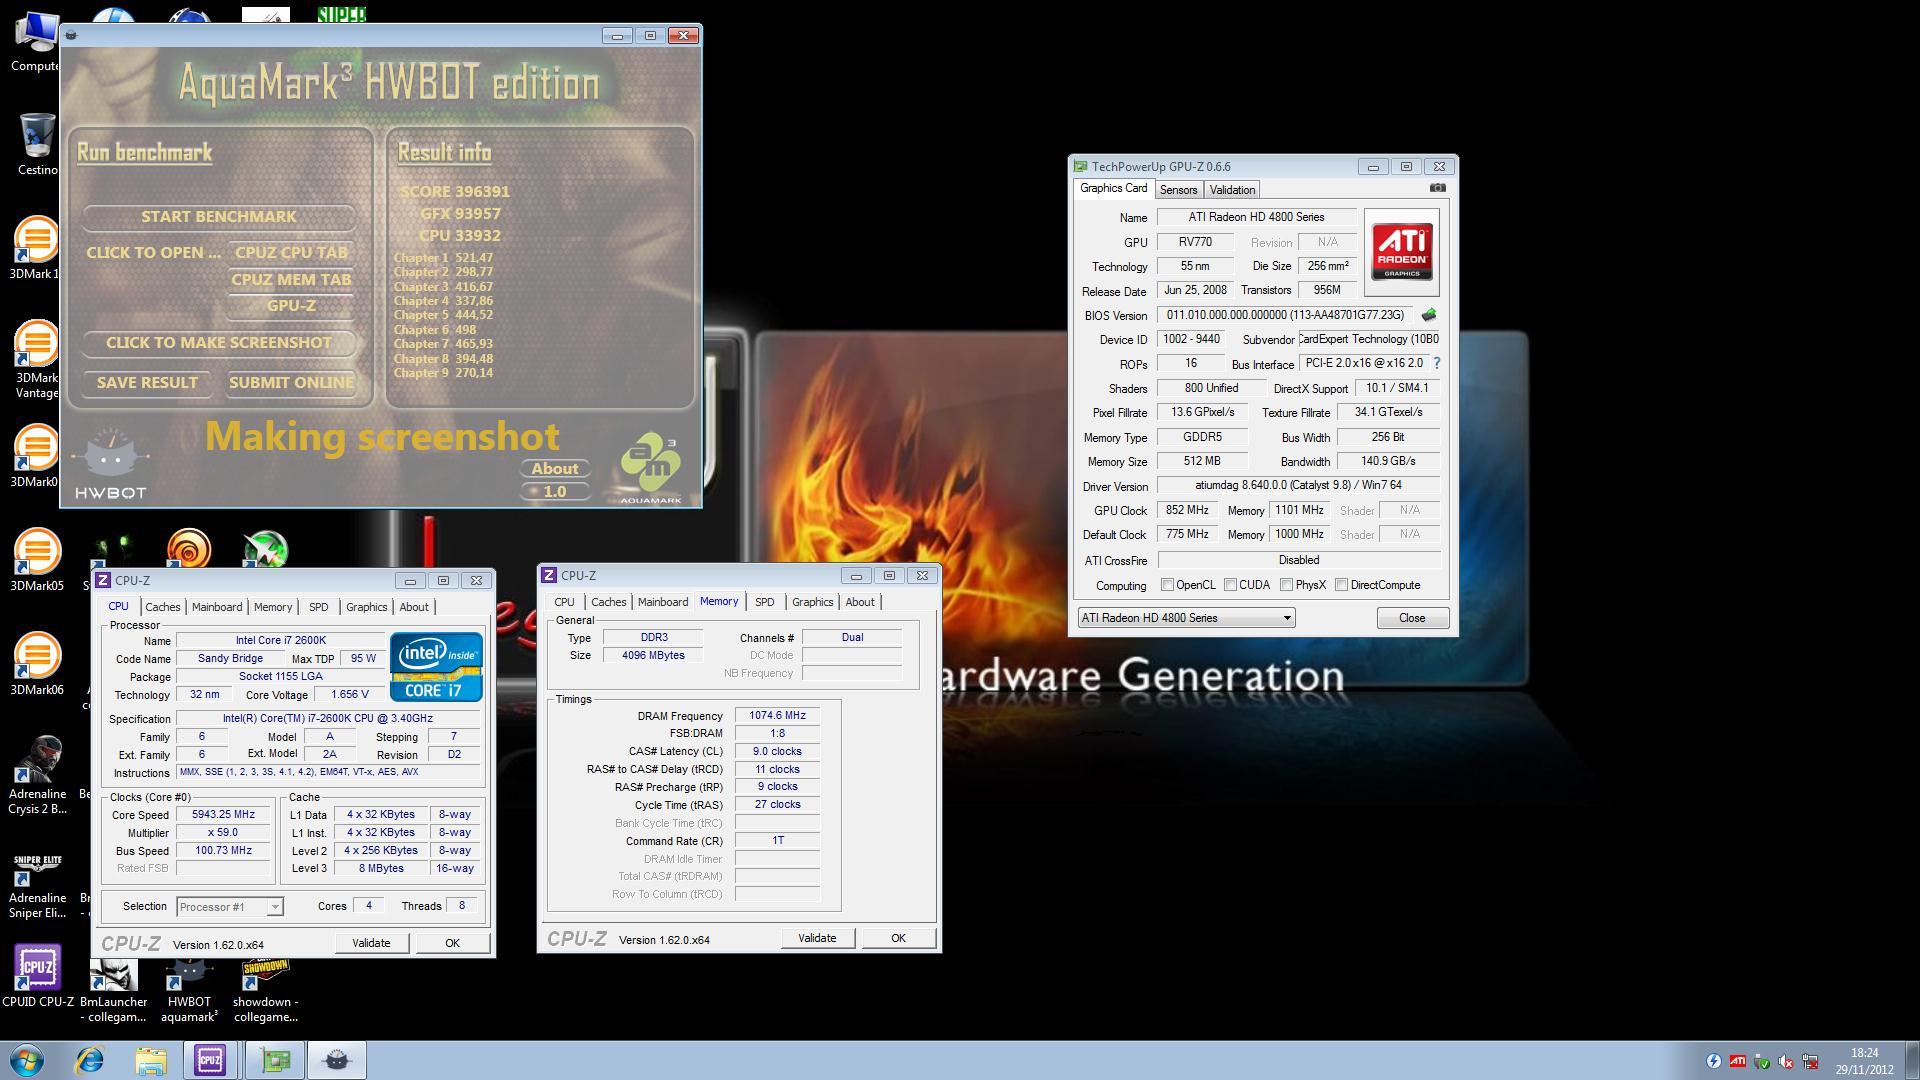Open the 3DMark05 desktop shortcut
The height and width of the screenshot is (1080, 1920).
(36, 559)
